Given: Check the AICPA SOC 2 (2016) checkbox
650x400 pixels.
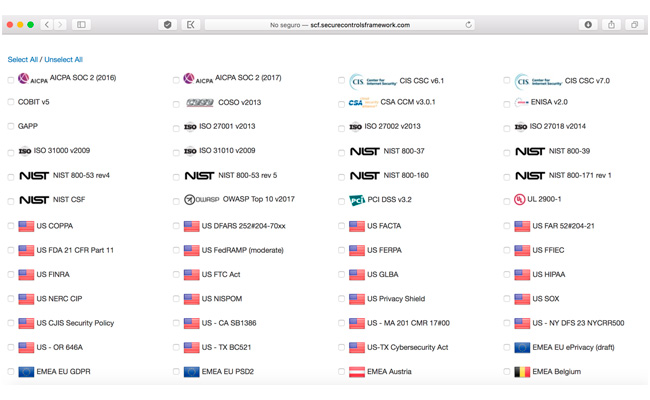Looking at the screenshot, I should (11, 79).
